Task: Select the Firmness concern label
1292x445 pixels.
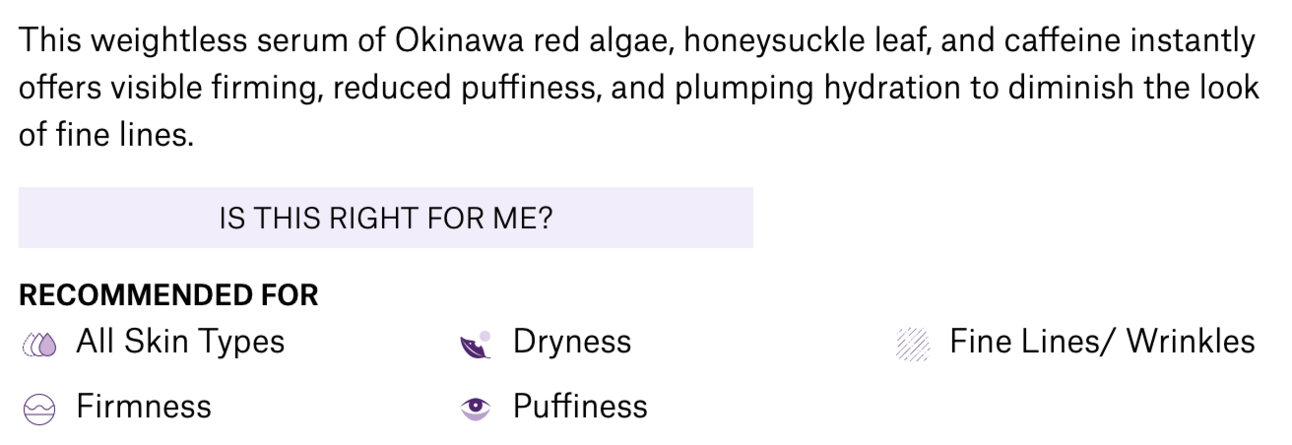Action: (144, 407)
